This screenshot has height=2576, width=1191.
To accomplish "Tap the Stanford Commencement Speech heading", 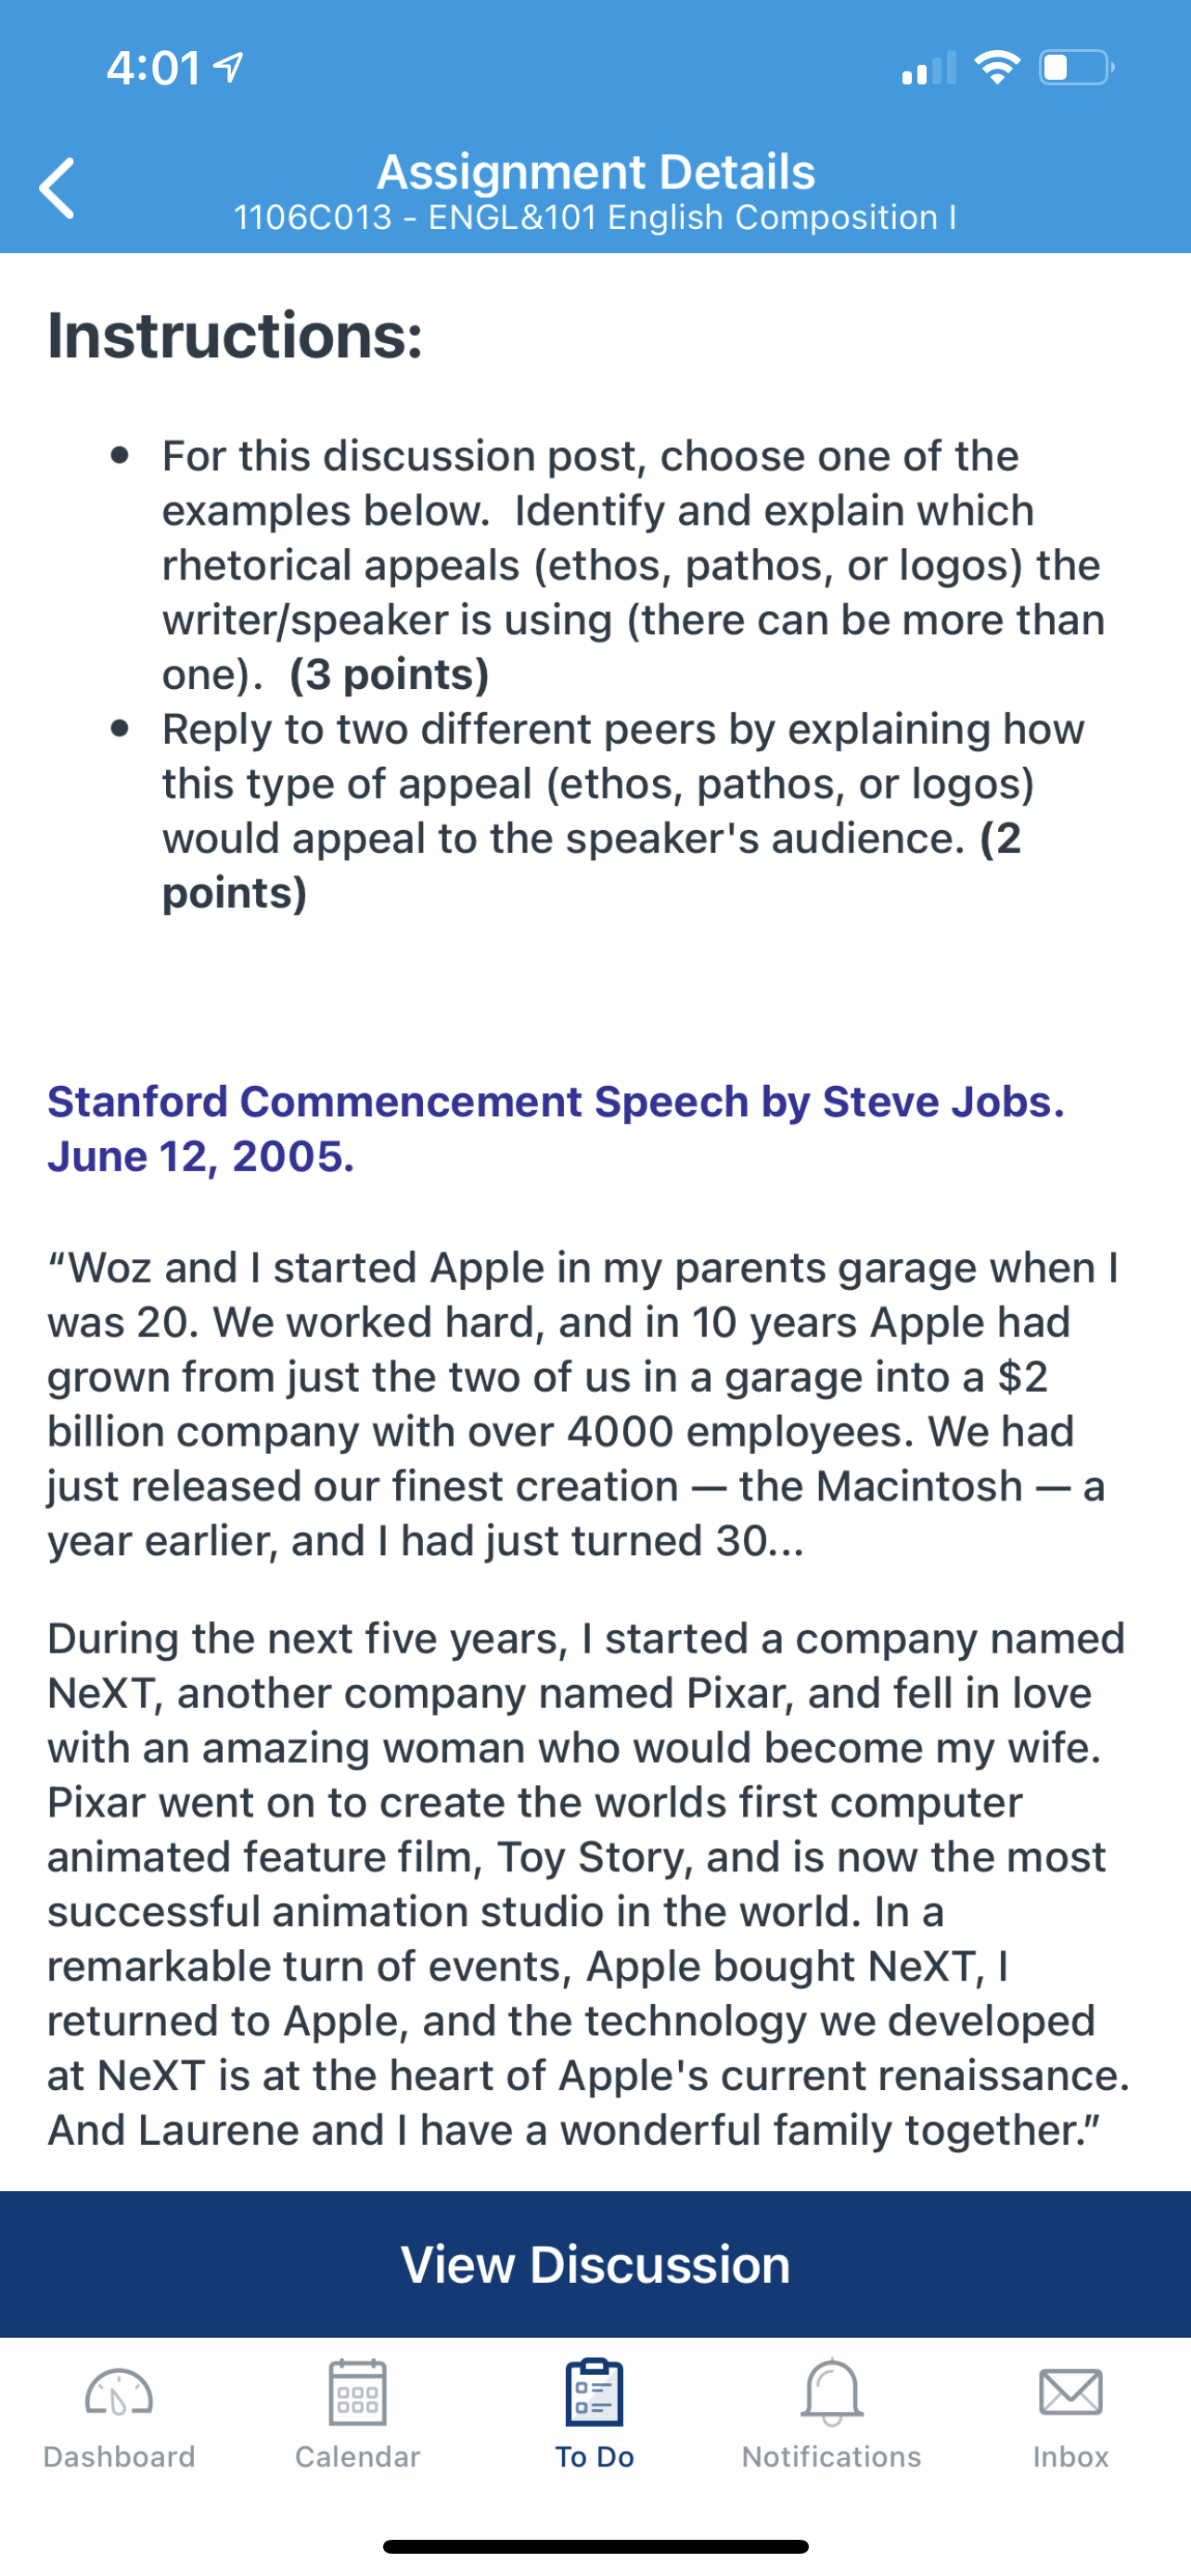I will click(556, 1128).
